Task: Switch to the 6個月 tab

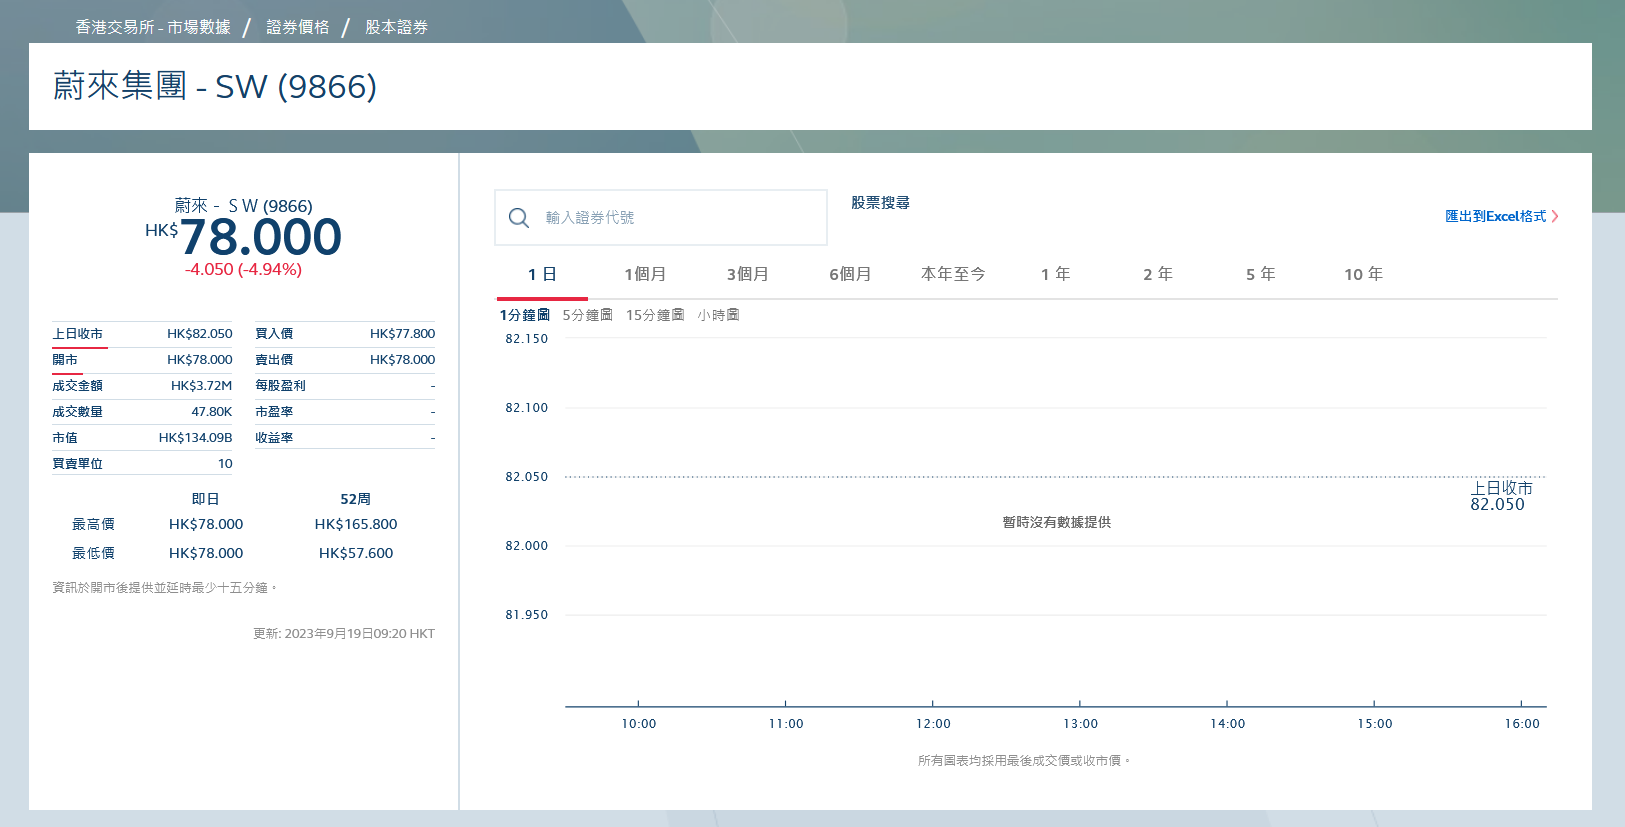Action: click(x=850, y=274)
